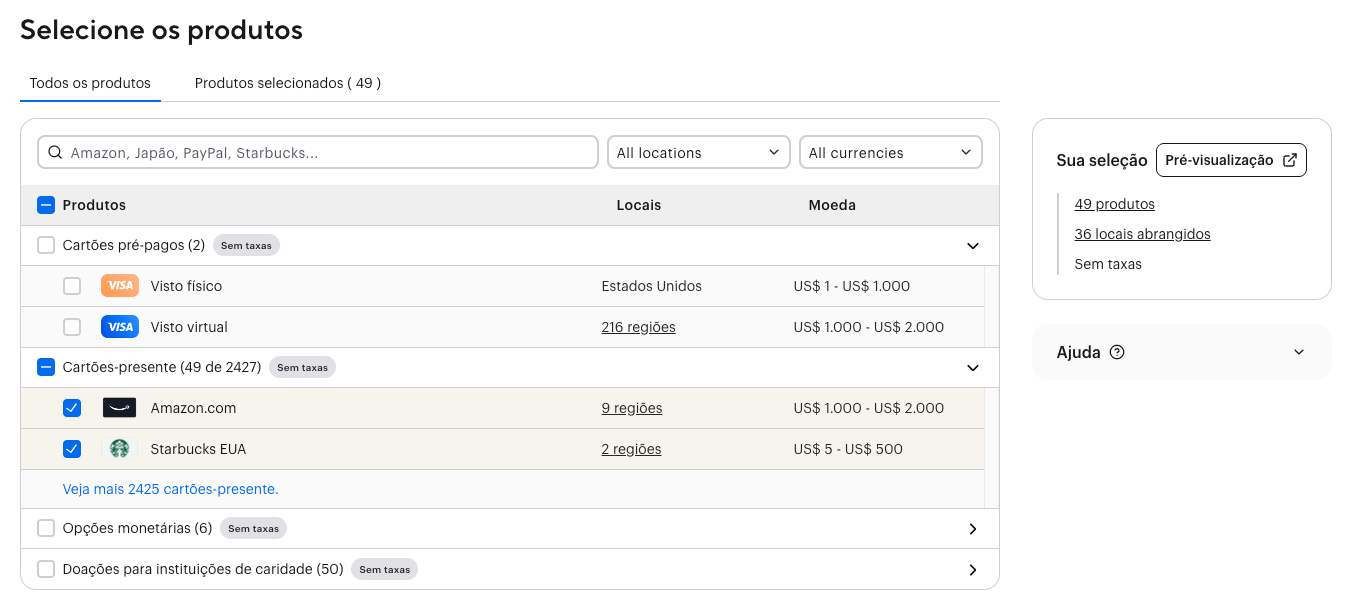
Task: Click the Starbucks EUA logo
Action: [x=119, y=449]
